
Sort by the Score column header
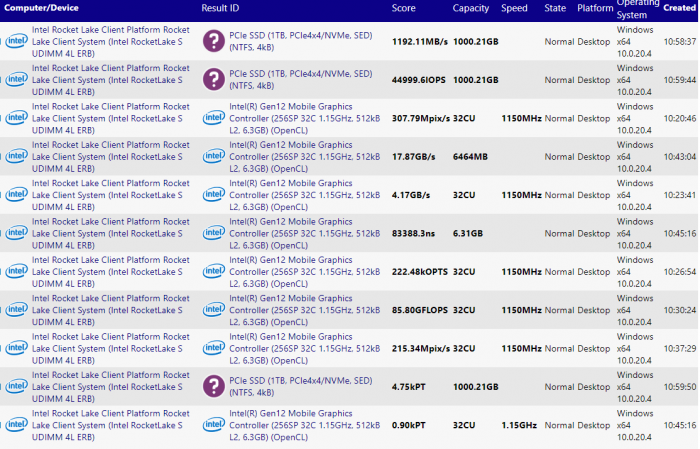tap(404, 8)
